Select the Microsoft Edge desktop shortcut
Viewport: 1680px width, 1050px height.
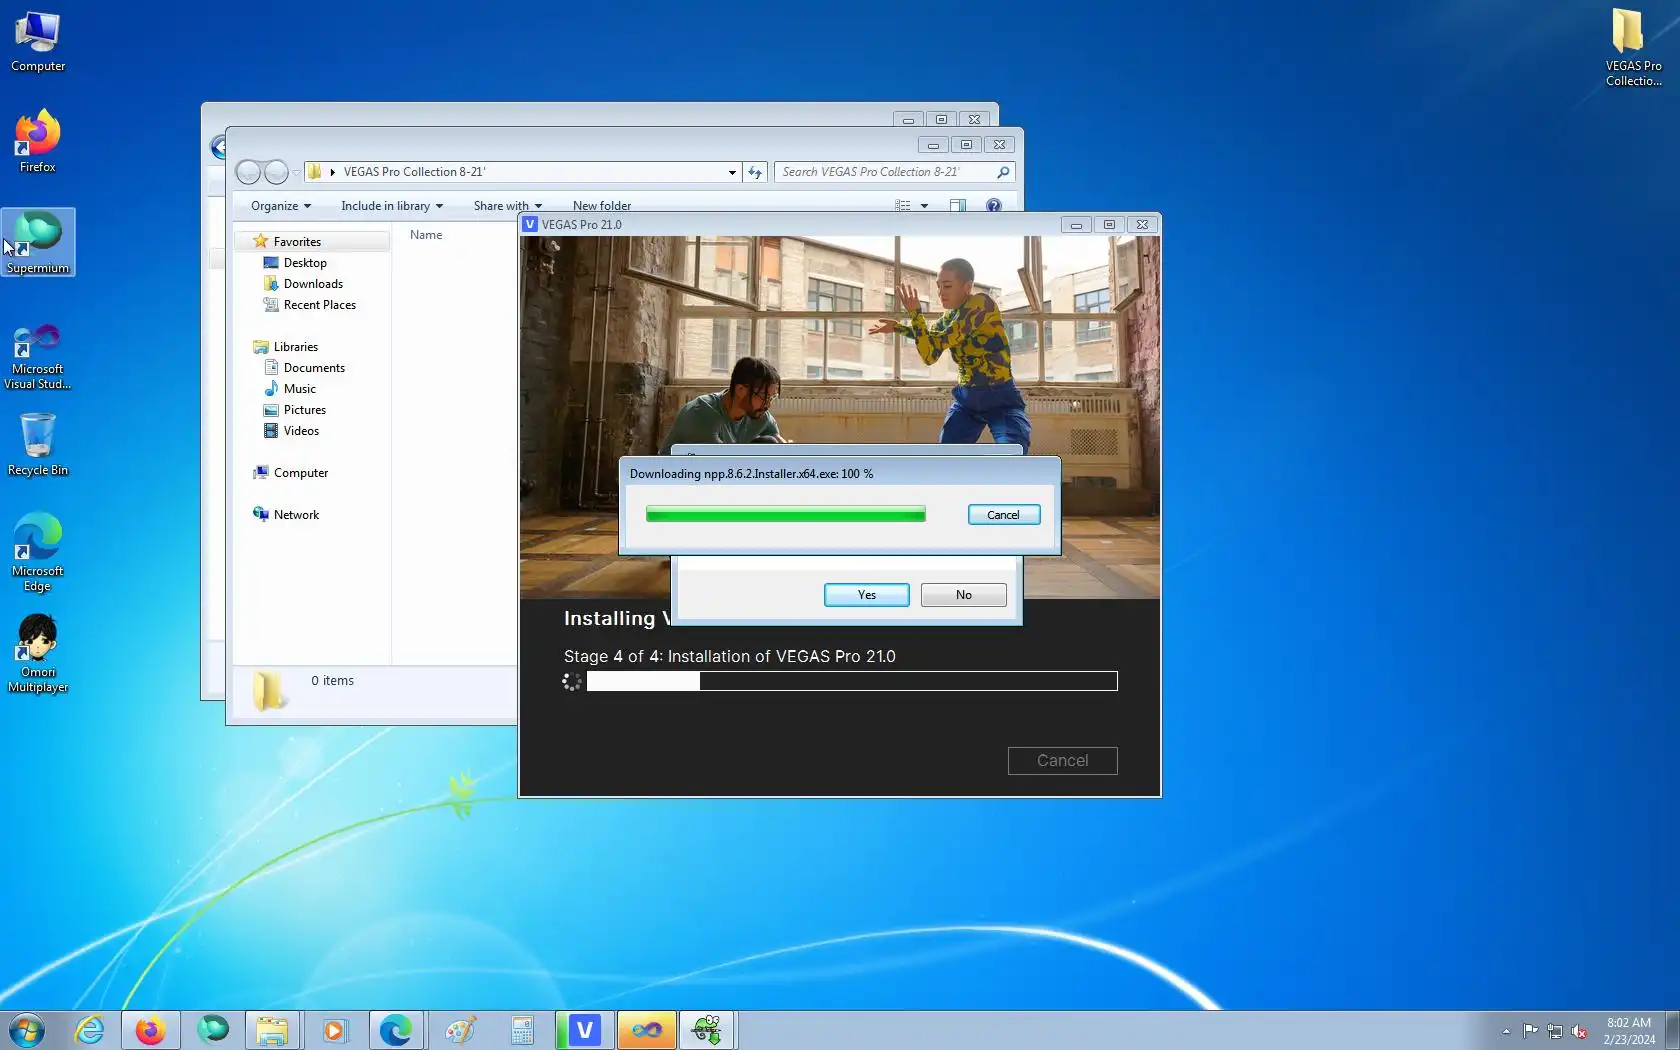coord(38,553)
